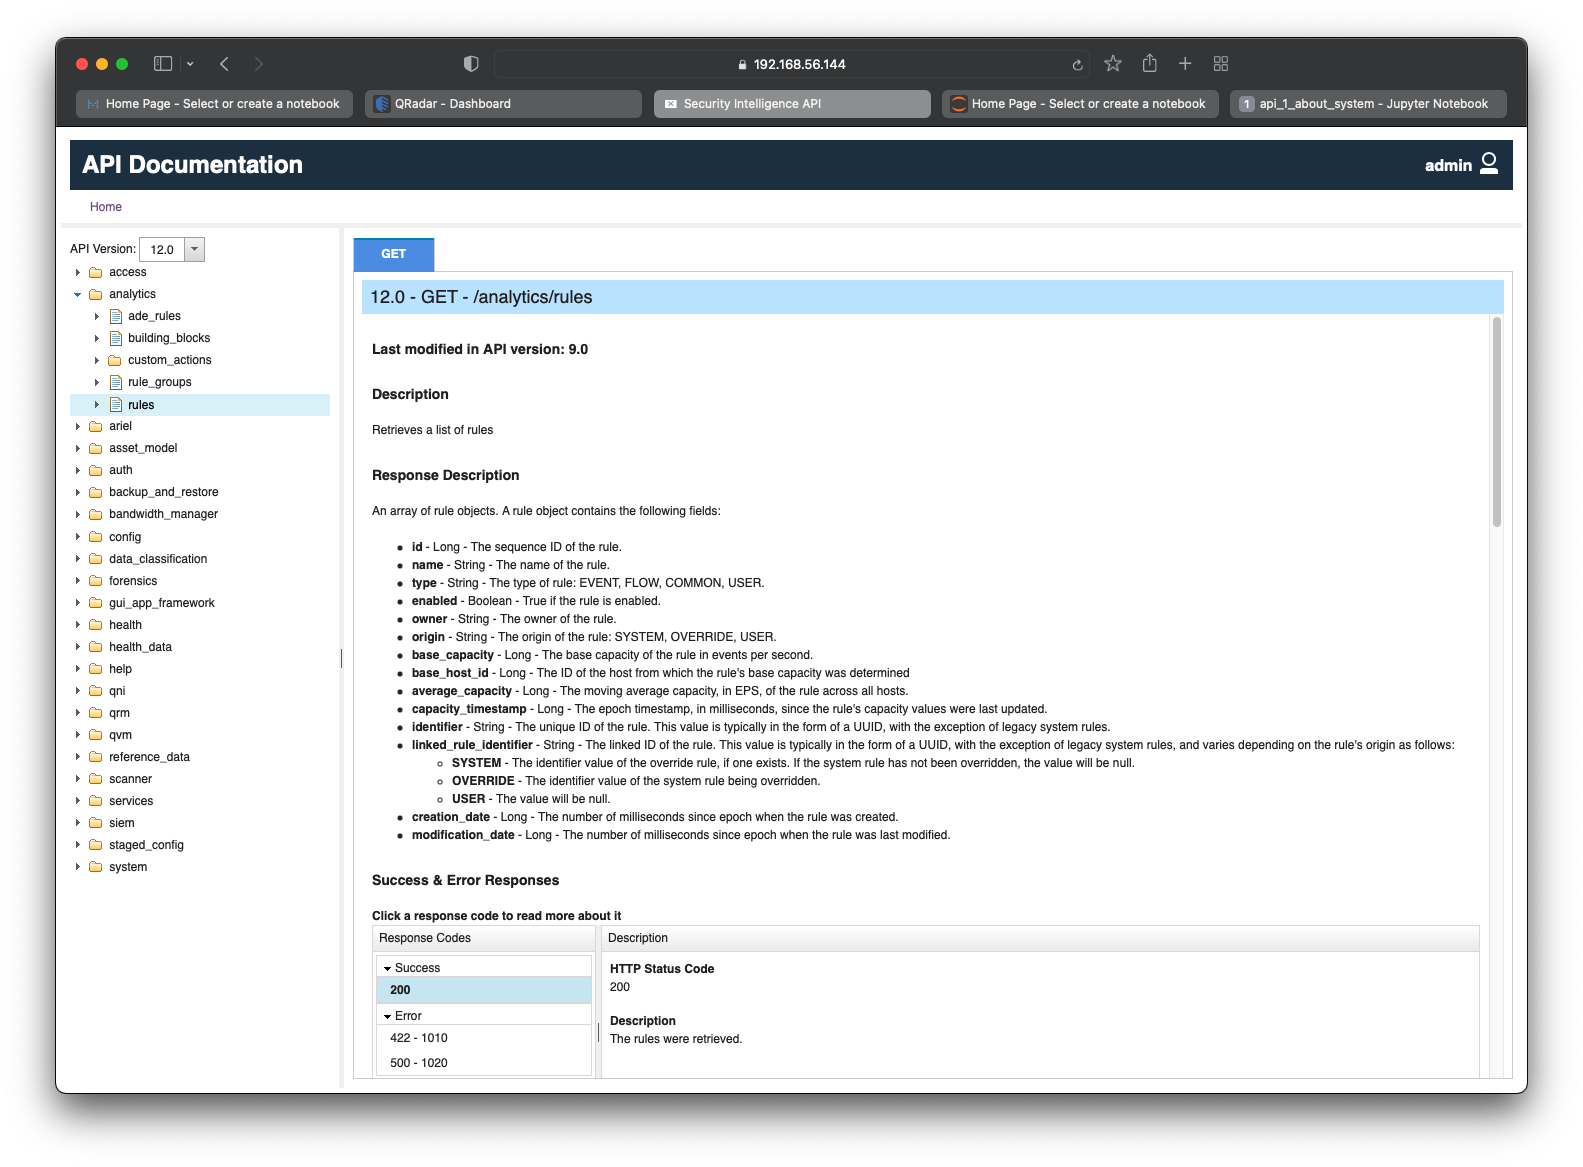Open the services tree item
Screen dimensions: 1583x1167
(131, 801)
